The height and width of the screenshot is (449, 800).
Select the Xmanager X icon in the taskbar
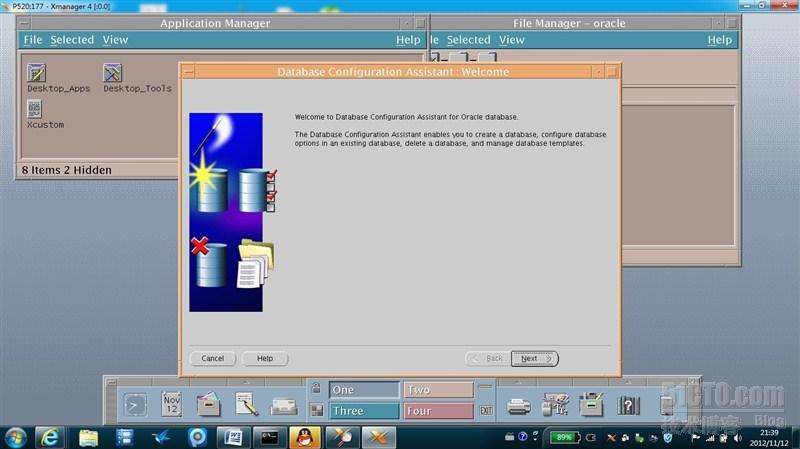click(x=379, y=438)
